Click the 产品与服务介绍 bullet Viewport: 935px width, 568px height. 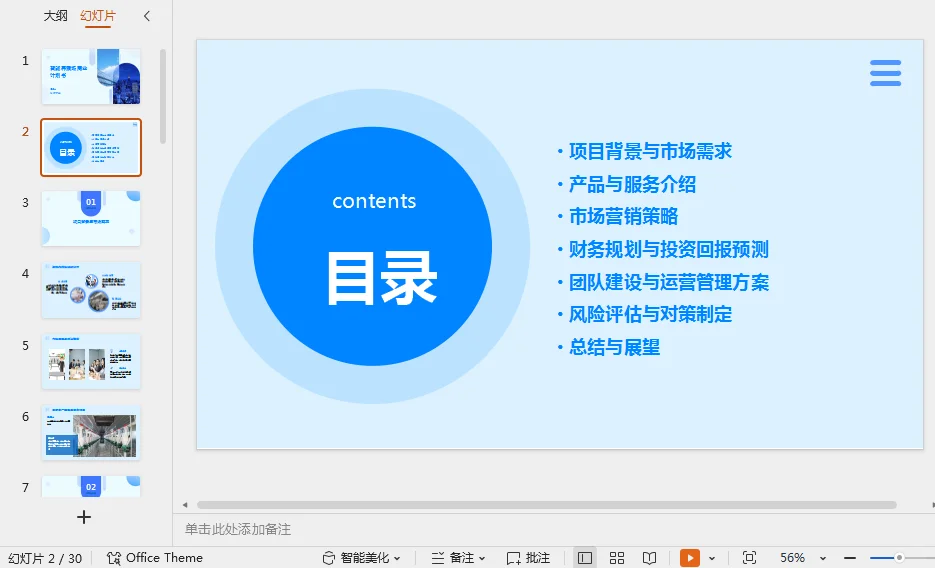coord(632,184)
